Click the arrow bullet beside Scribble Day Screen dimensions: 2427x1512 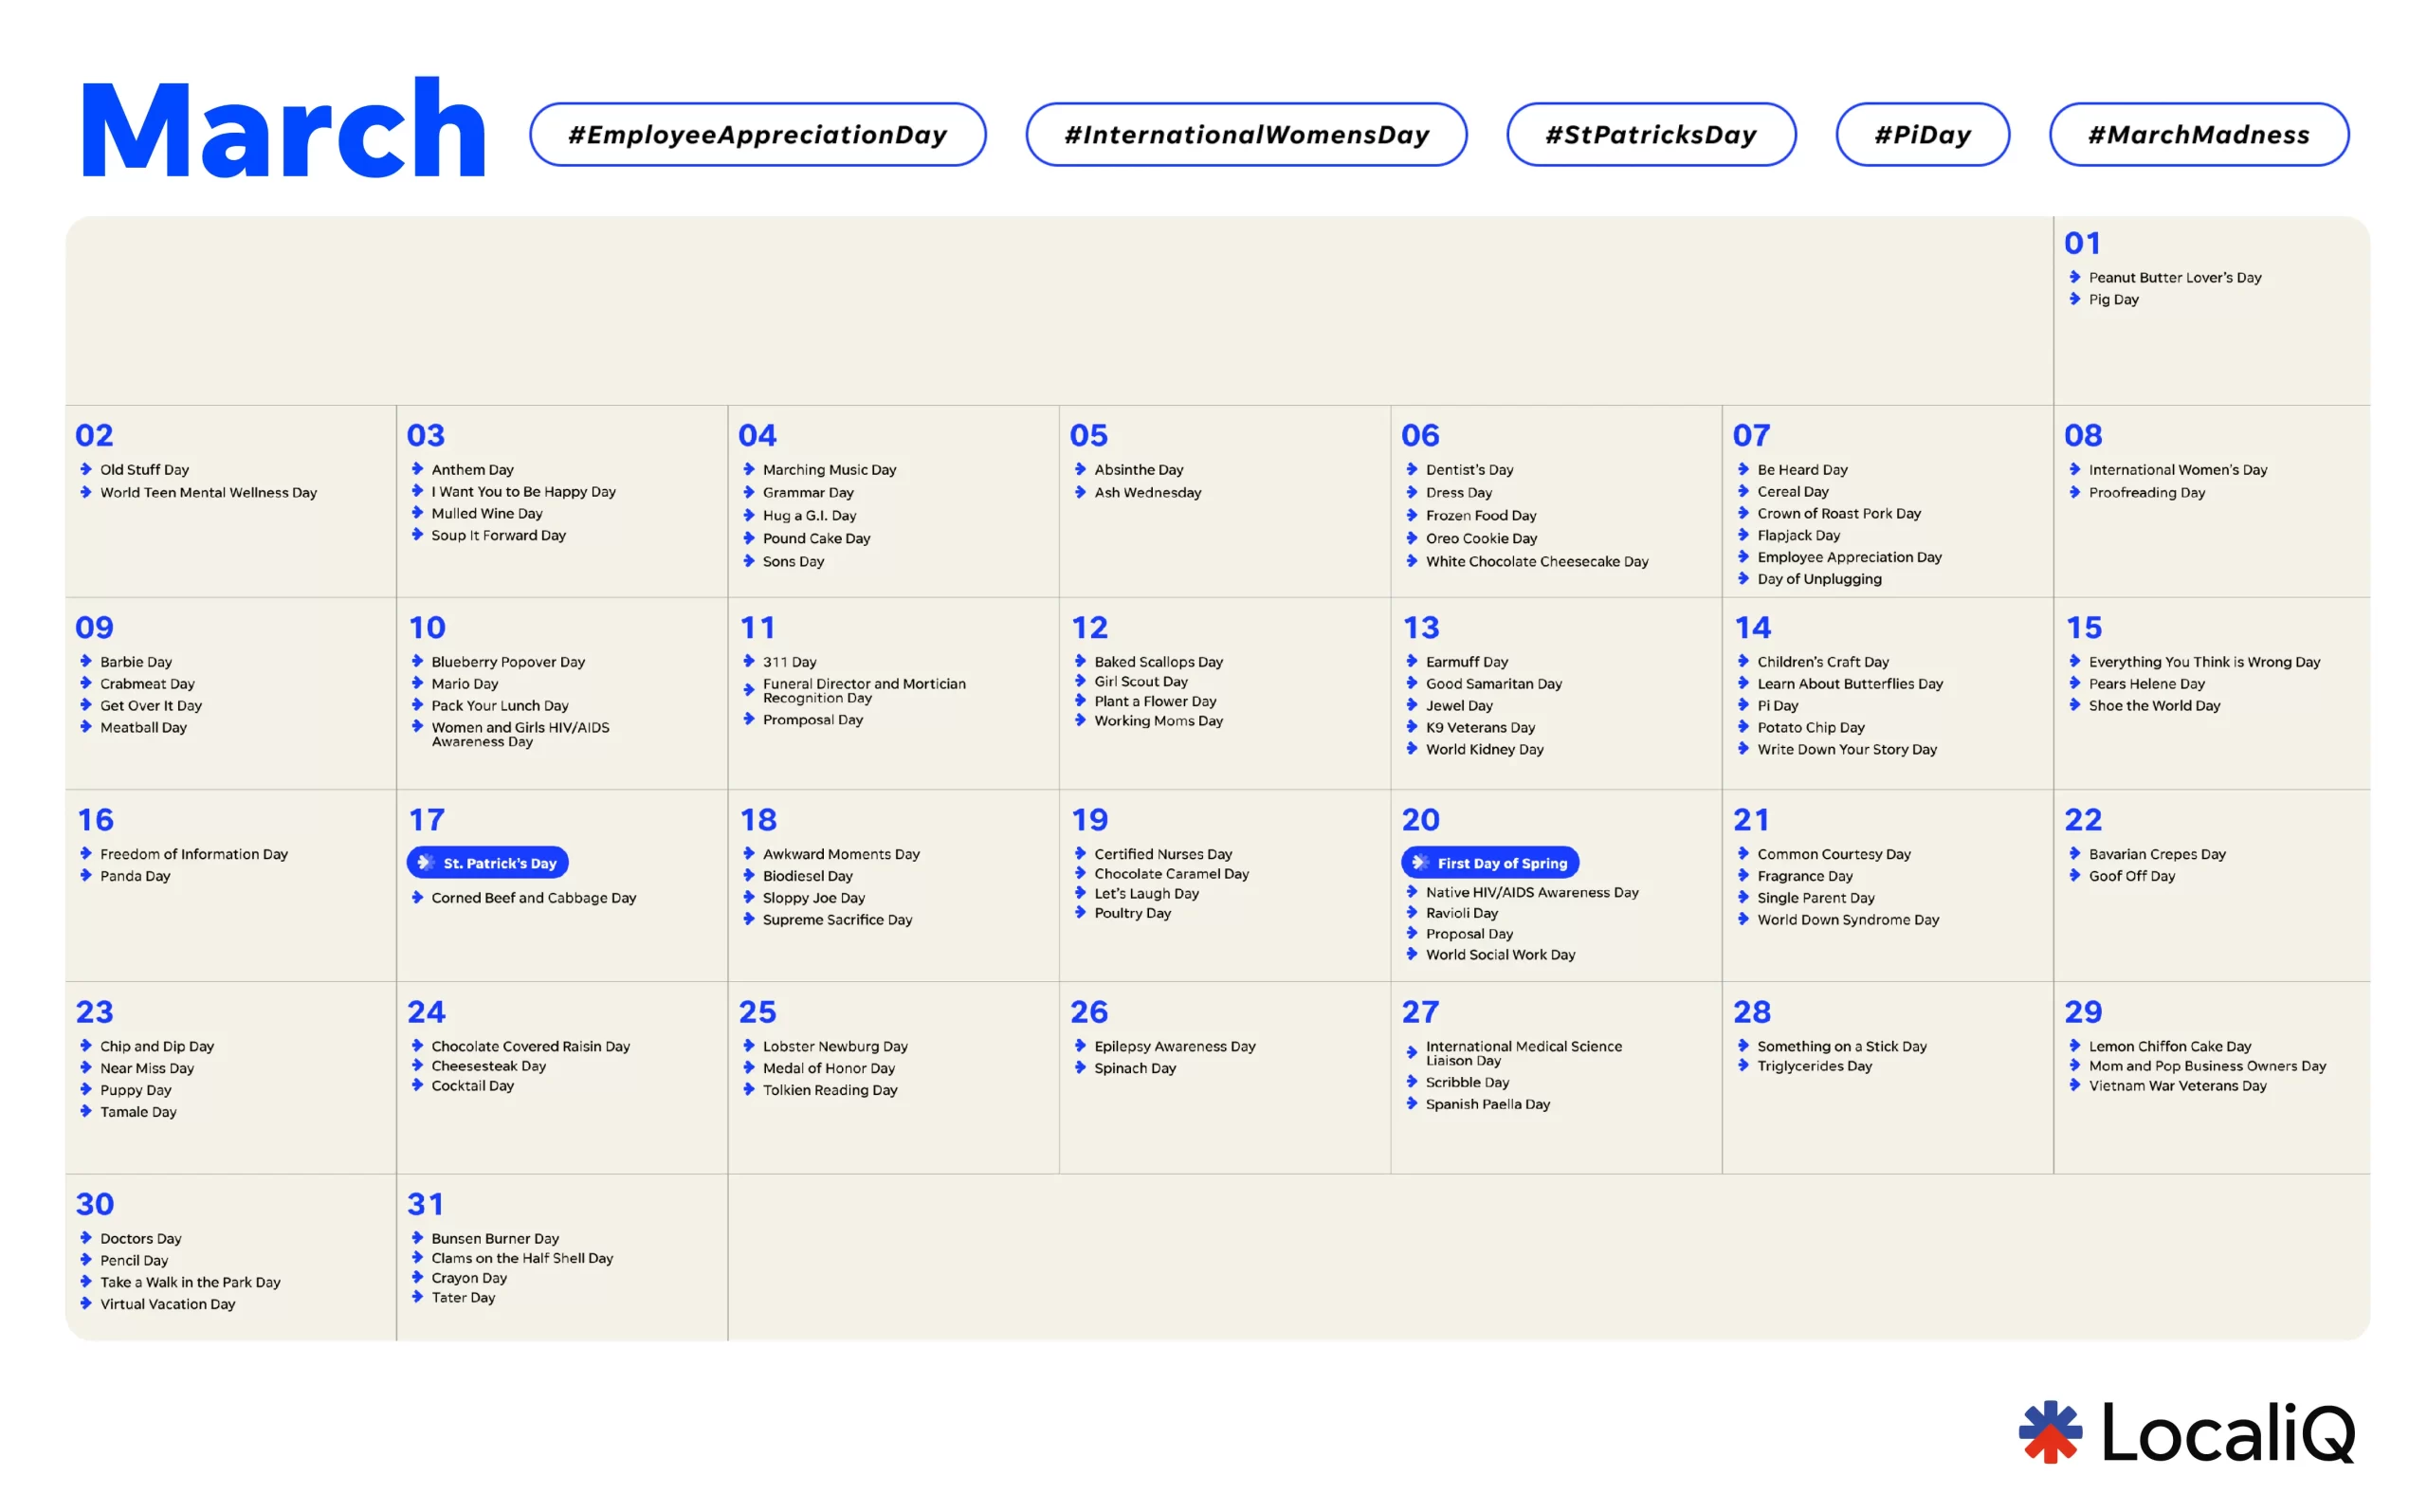[x=1411, y=1081]
